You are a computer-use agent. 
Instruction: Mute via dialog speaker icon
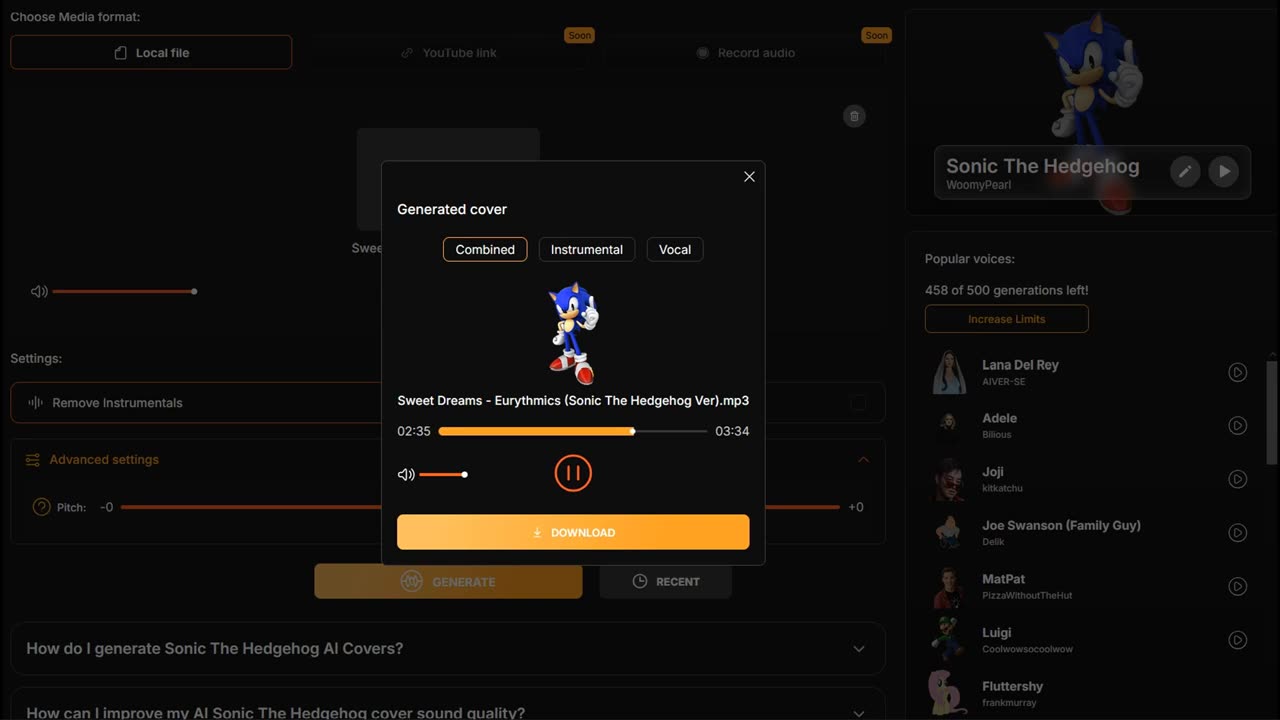(406, 474)
